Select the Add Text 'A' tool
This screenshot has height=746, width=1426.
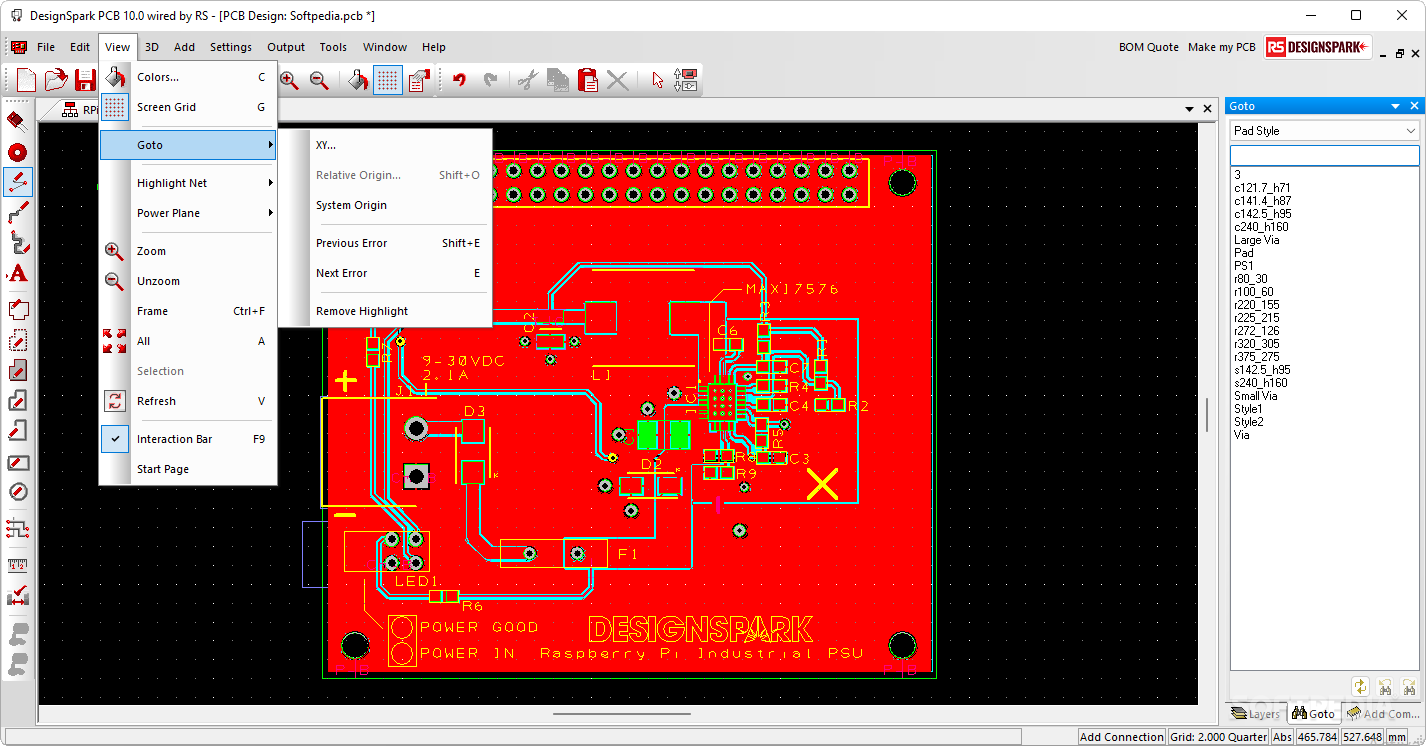point(17,273)
